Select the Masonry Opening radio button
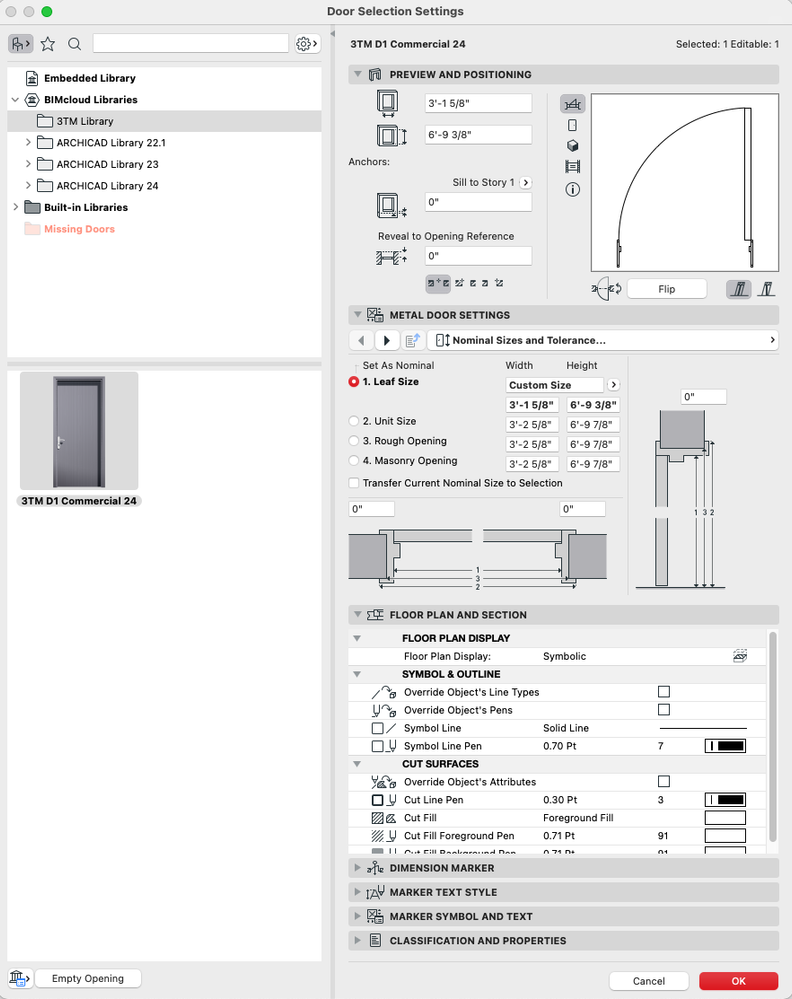Screen dimensions: 792x999 354,461
